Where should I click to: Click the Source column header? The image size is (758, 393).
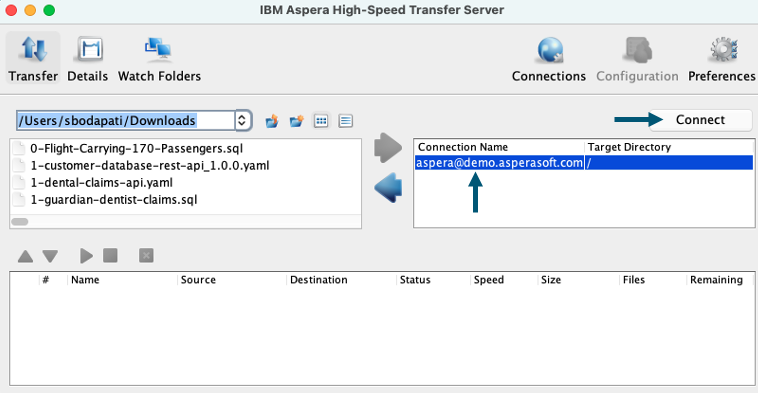tap(232, 280)
